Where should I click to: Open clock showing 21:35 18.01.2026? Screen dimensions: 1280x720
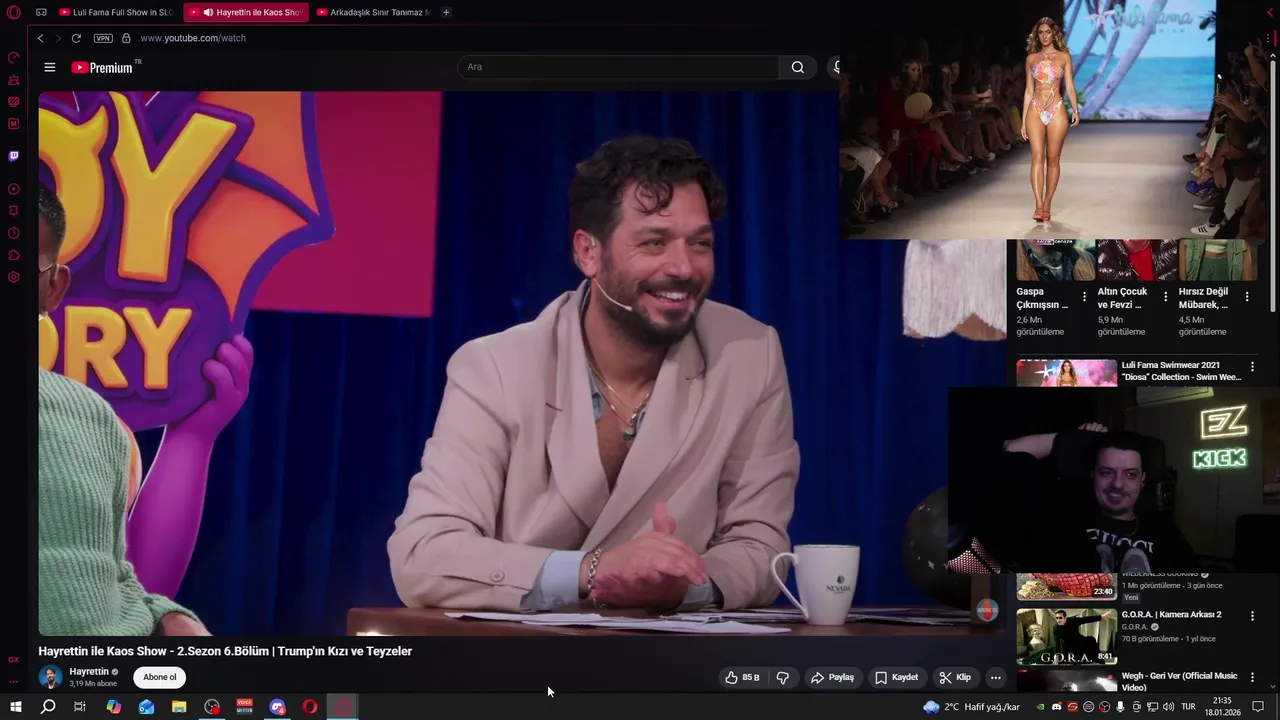[x=1221, y=707]
